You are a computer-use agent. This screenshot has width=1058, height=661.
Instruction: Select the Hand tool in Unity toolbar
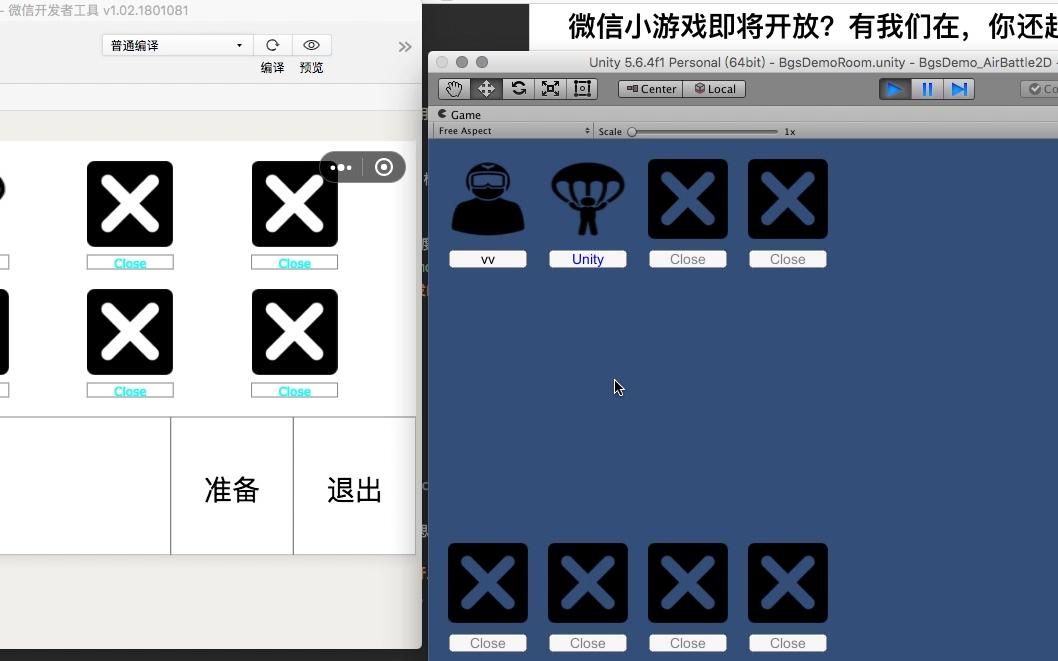tap(454, 88)
